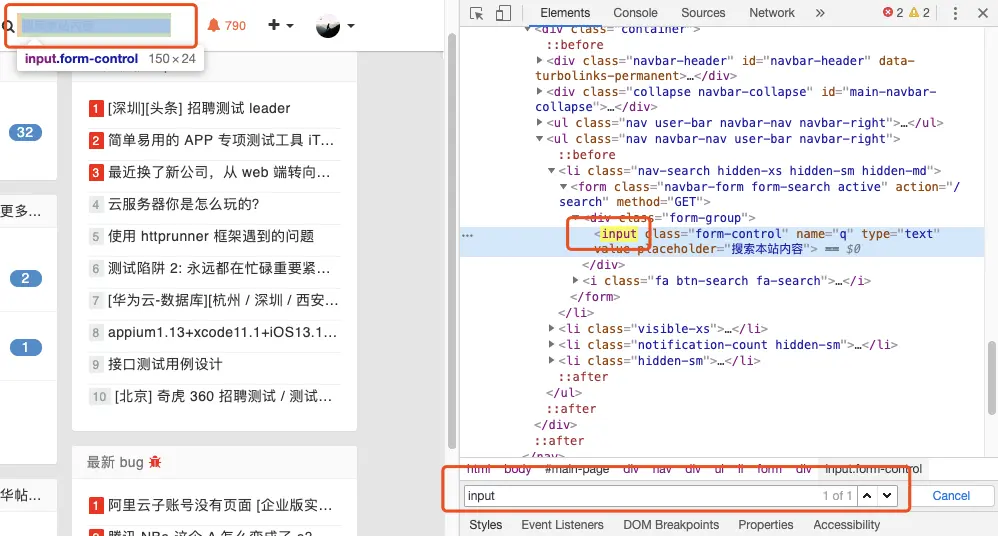Open topic appium1.13+xcode11.1
This screenshot has width=998, height=536.
[222, 332]
